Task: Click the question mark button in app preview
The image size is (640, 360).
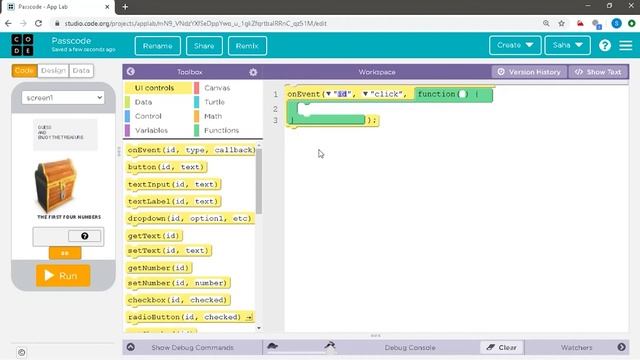Action: coord(84,236)
